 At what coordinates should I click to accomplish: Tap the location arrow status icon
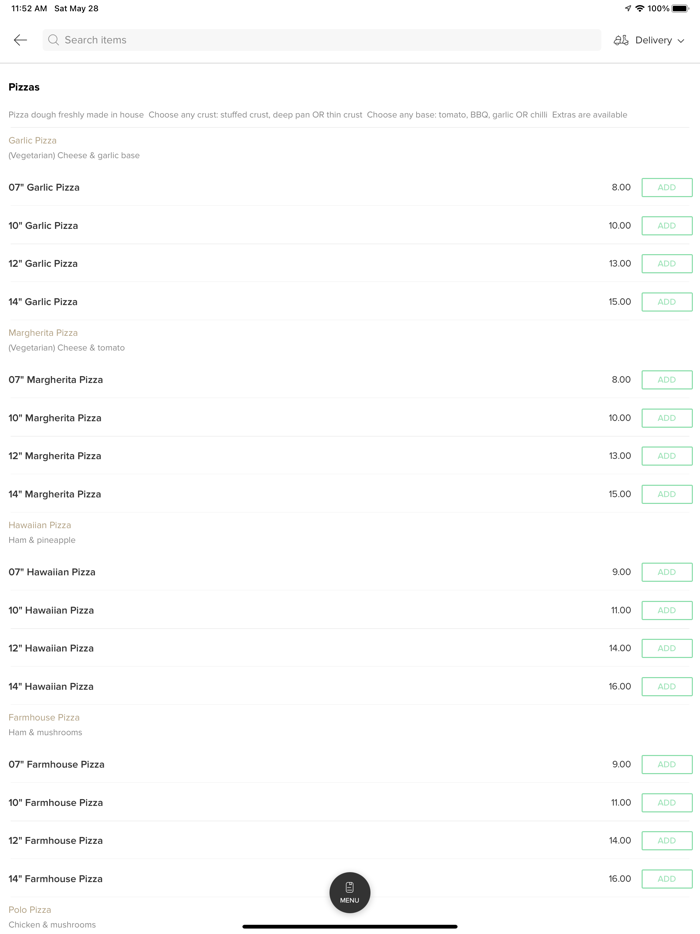pyautogui.click(x=628, y=9)
